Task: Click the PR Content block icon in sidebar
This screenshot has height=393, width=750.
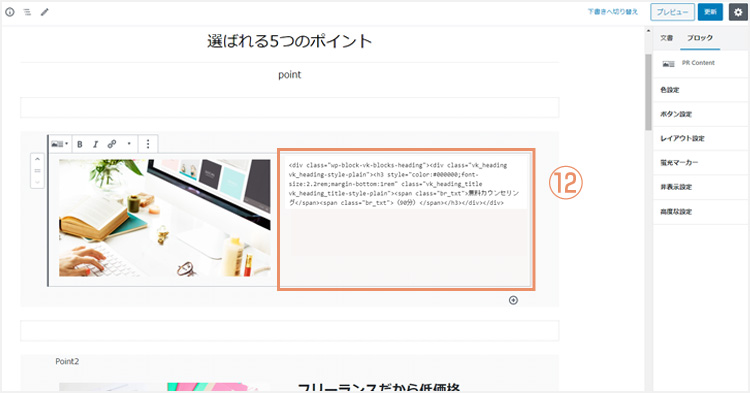Action: click(668, 64)
